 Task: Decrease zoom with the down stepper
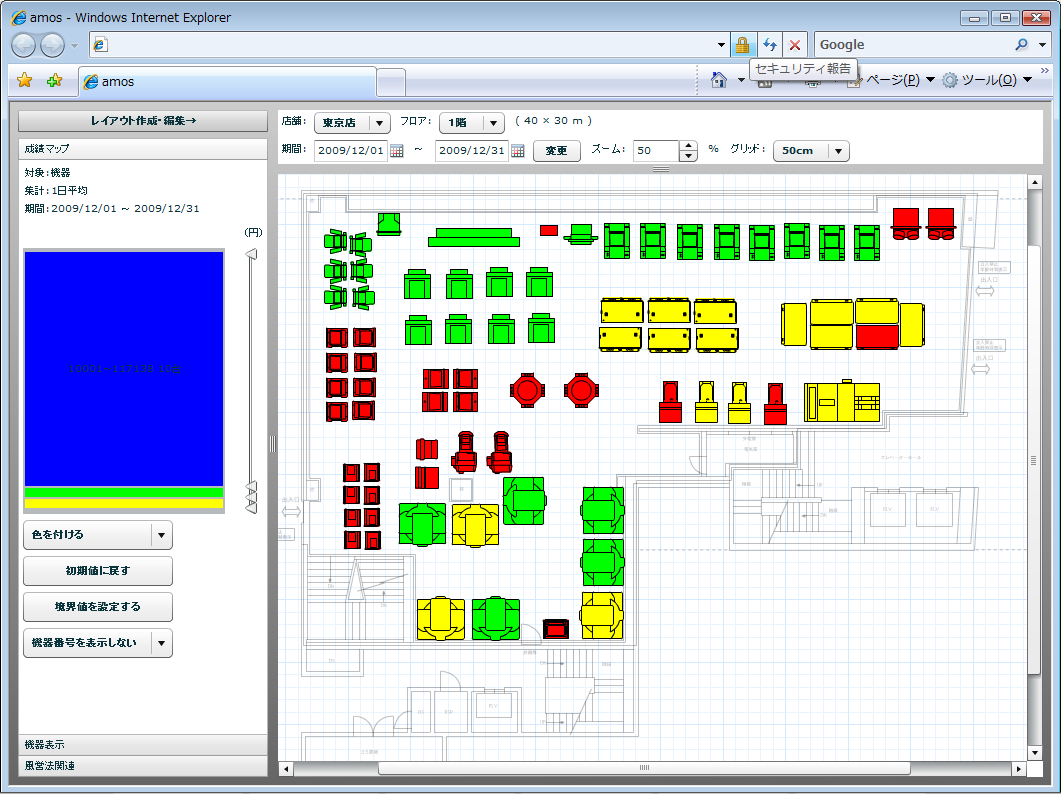click(687, 156)
